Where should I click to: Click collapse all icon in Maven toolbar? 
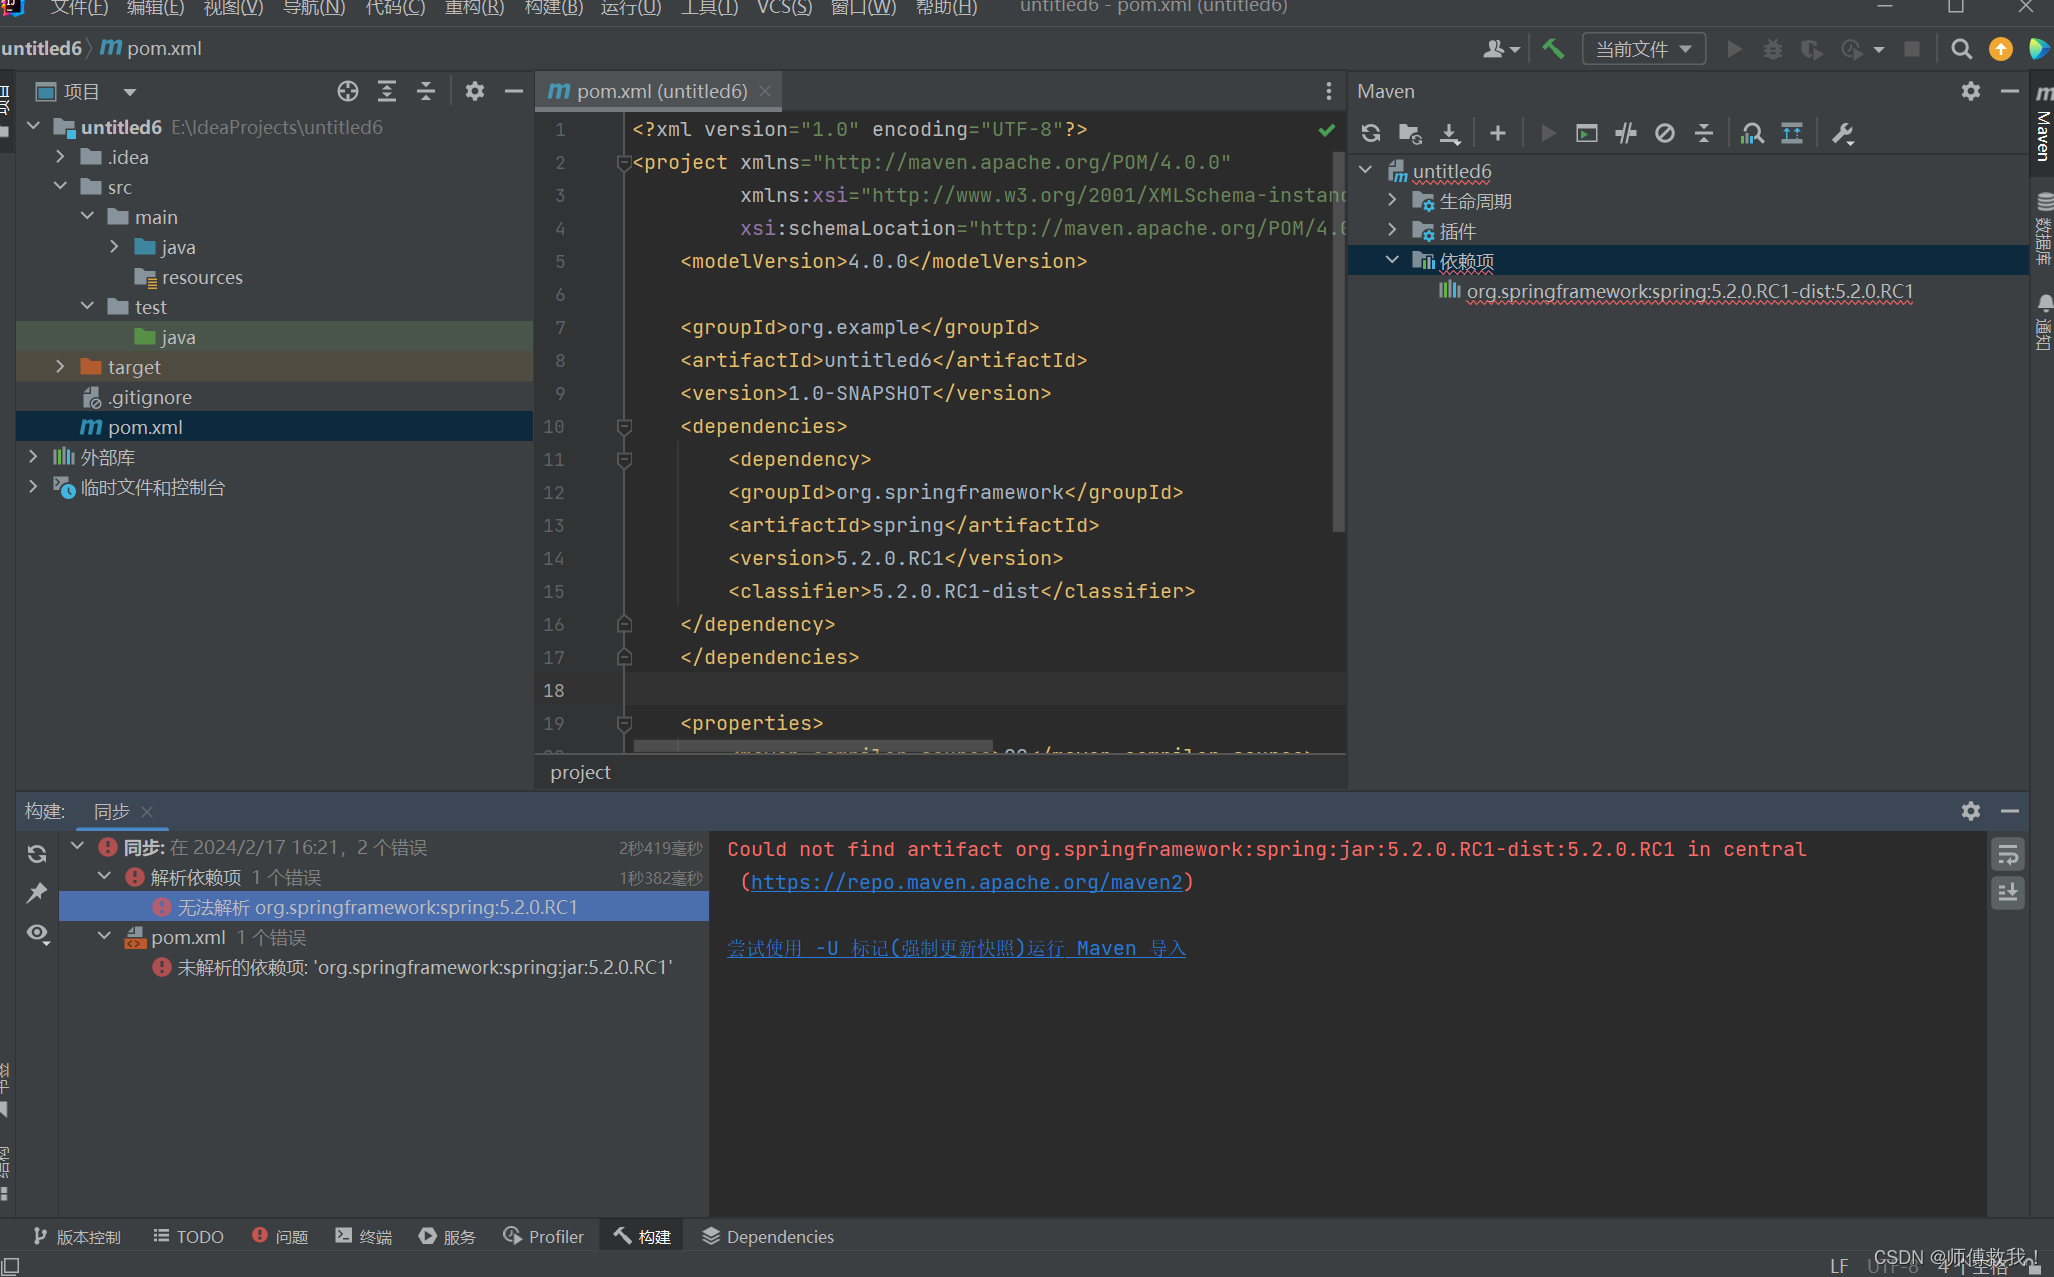point(1704,133)
